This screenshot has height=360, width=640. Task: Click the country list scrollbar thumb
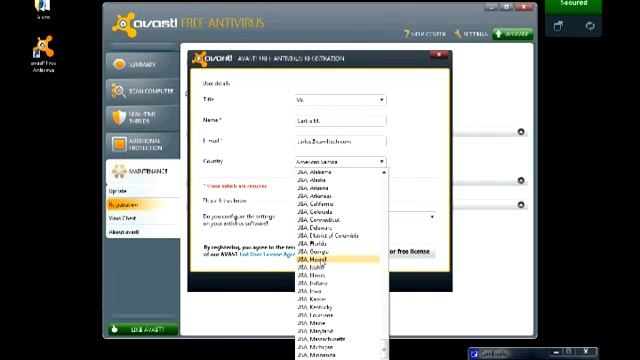(x=384, y=348)
